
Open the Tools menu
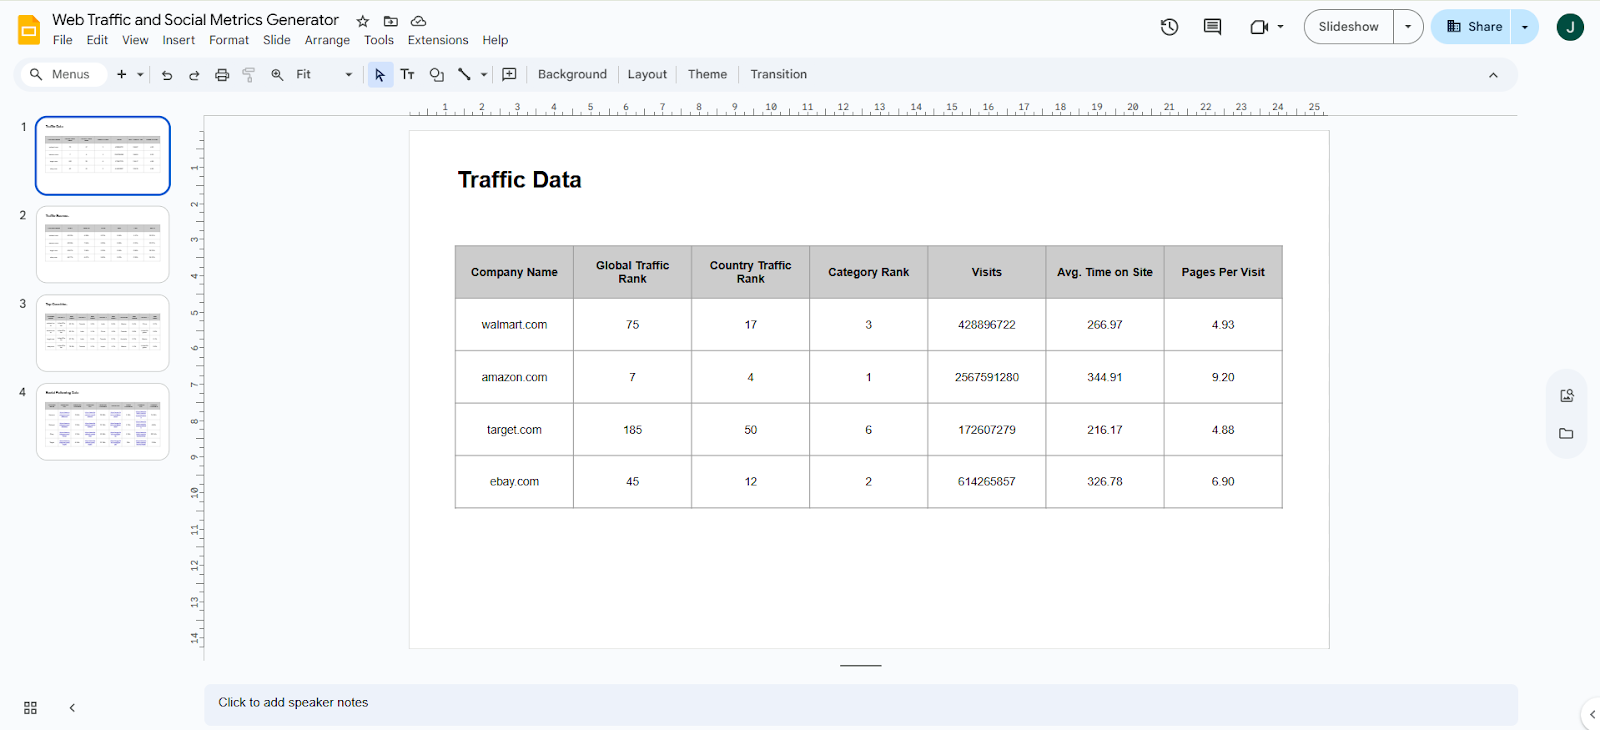[x=379, y=40]
